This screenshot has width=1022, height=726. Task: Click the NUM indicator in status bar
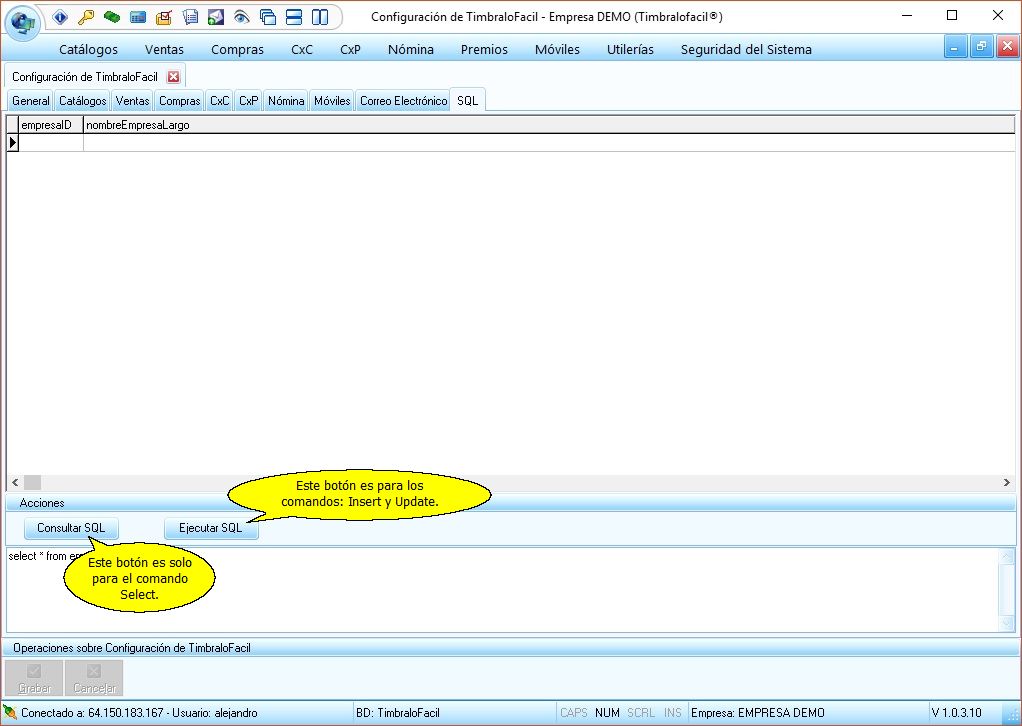pos(607,713)
